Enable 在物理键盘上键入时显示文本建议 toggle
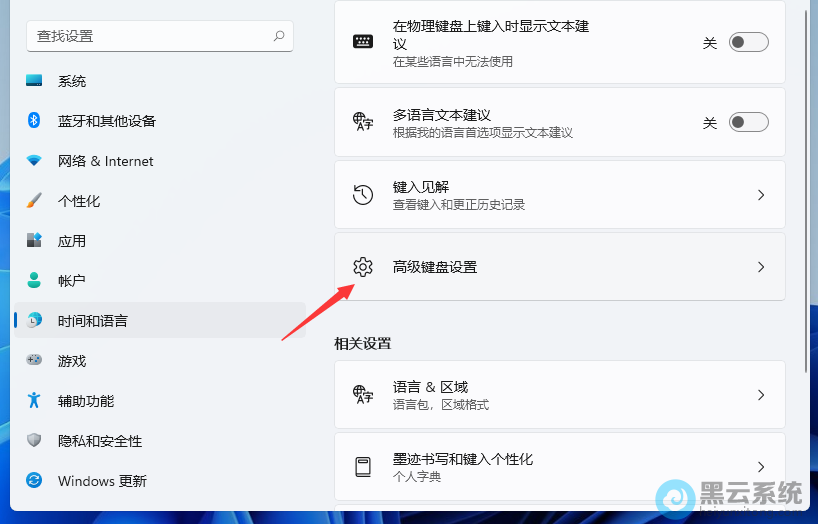The width and height of the screenshot is (818, 524). click(748, 42)
